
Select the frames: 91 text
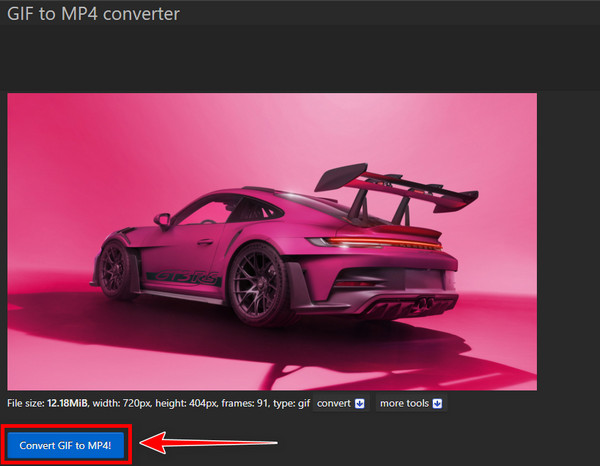pyautogui.click(x=245, y=403)
